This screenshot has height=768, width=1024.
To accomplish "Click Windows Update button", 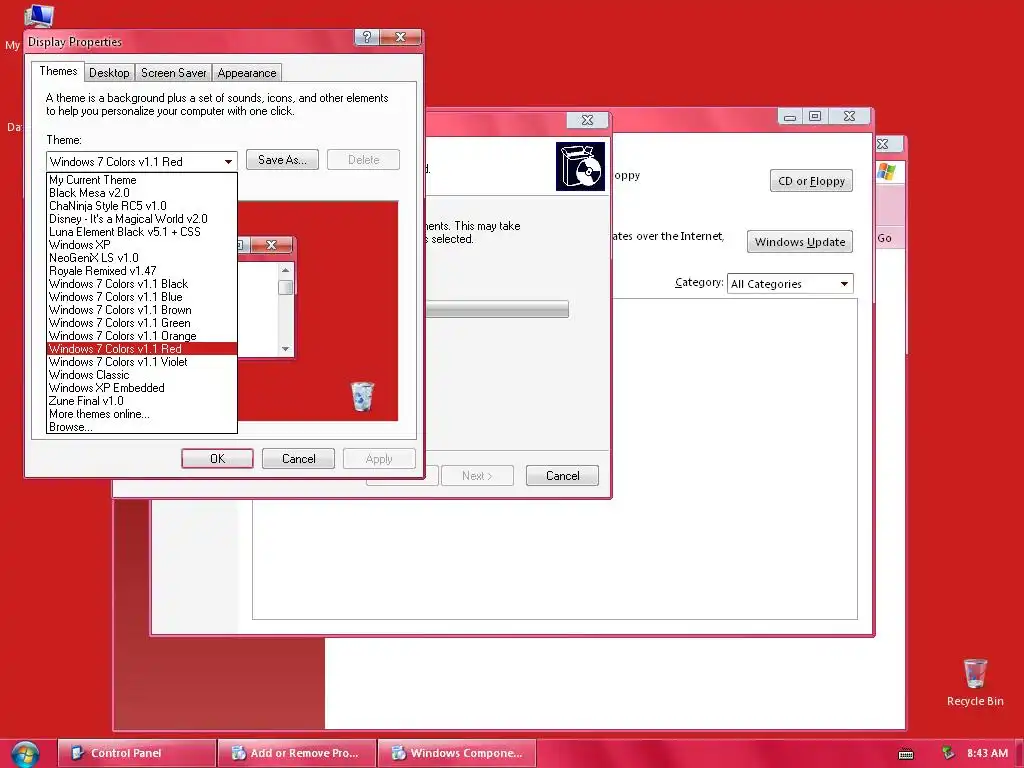I will pos(799,242).
